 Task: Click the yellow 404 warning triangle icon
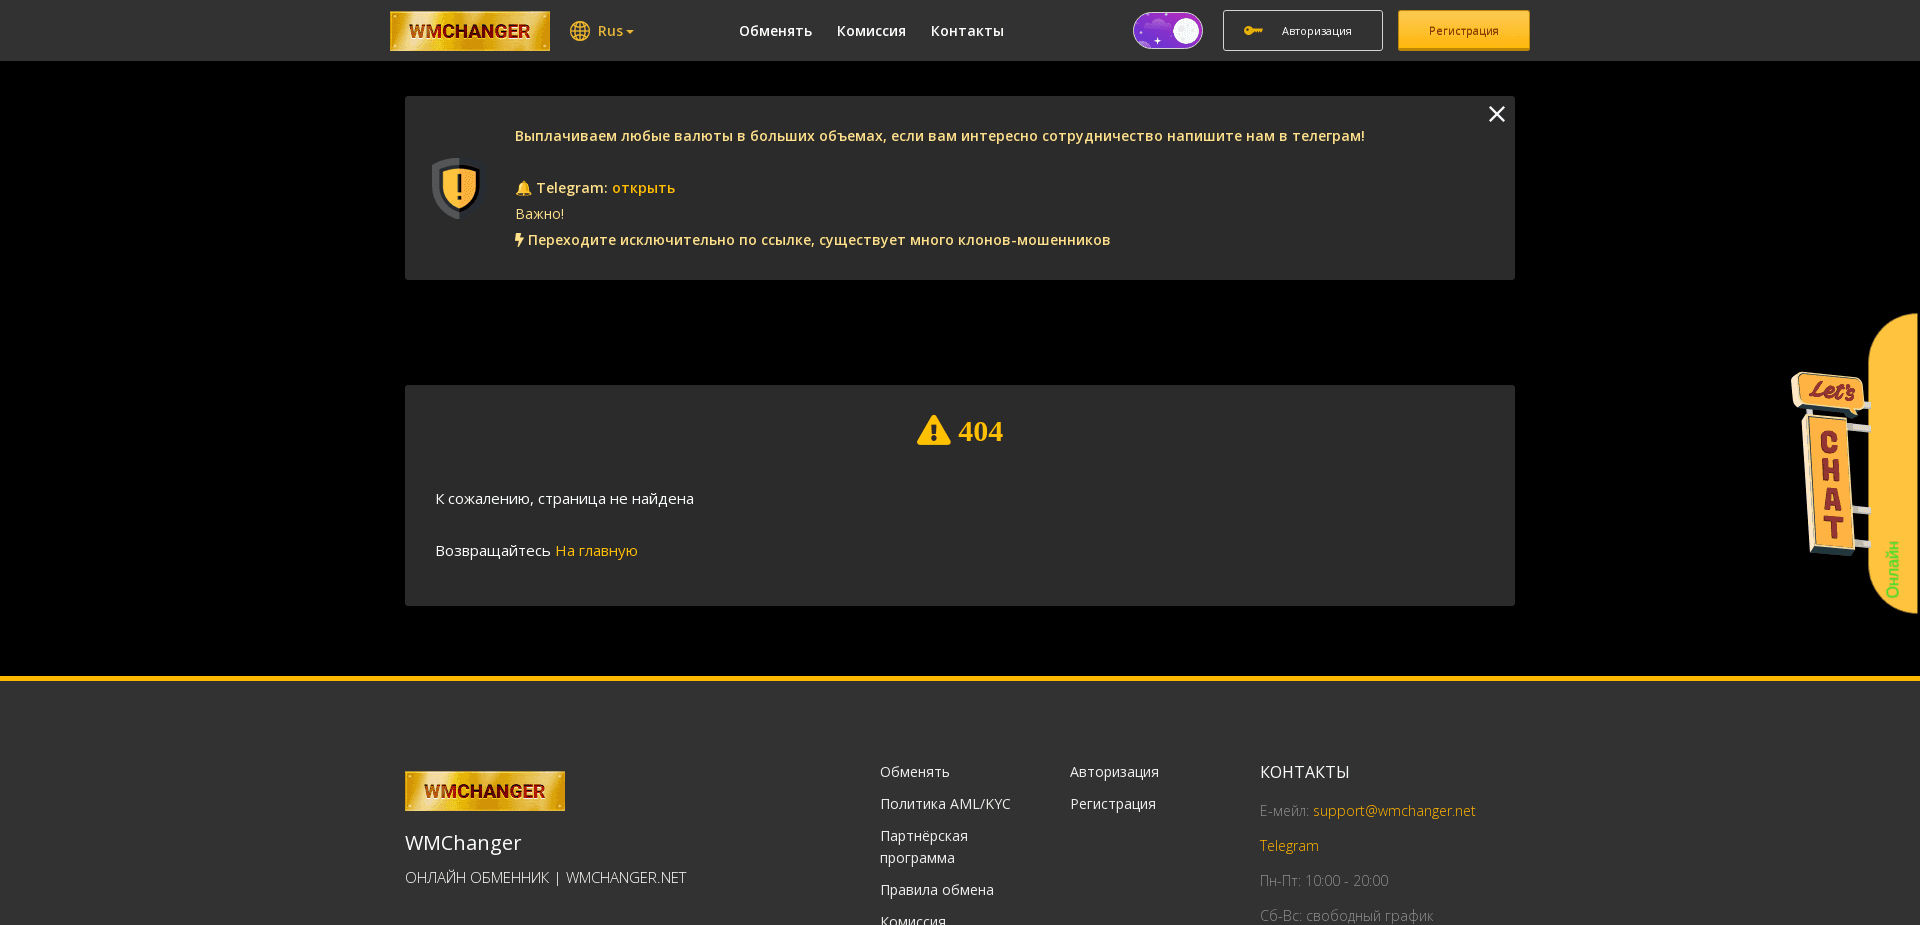[933, 430]
